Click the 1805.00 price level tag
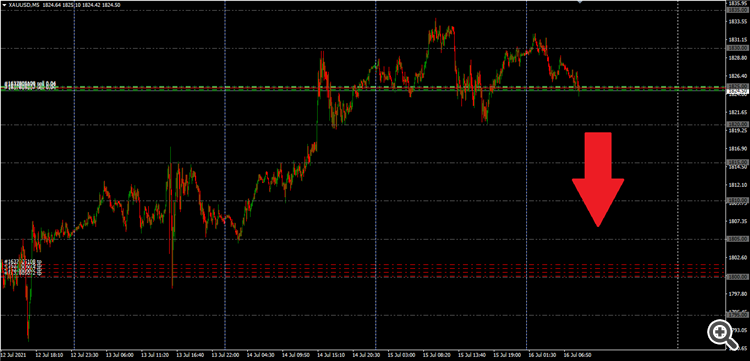Screen dimensions: 750x361 click(737, 239)
